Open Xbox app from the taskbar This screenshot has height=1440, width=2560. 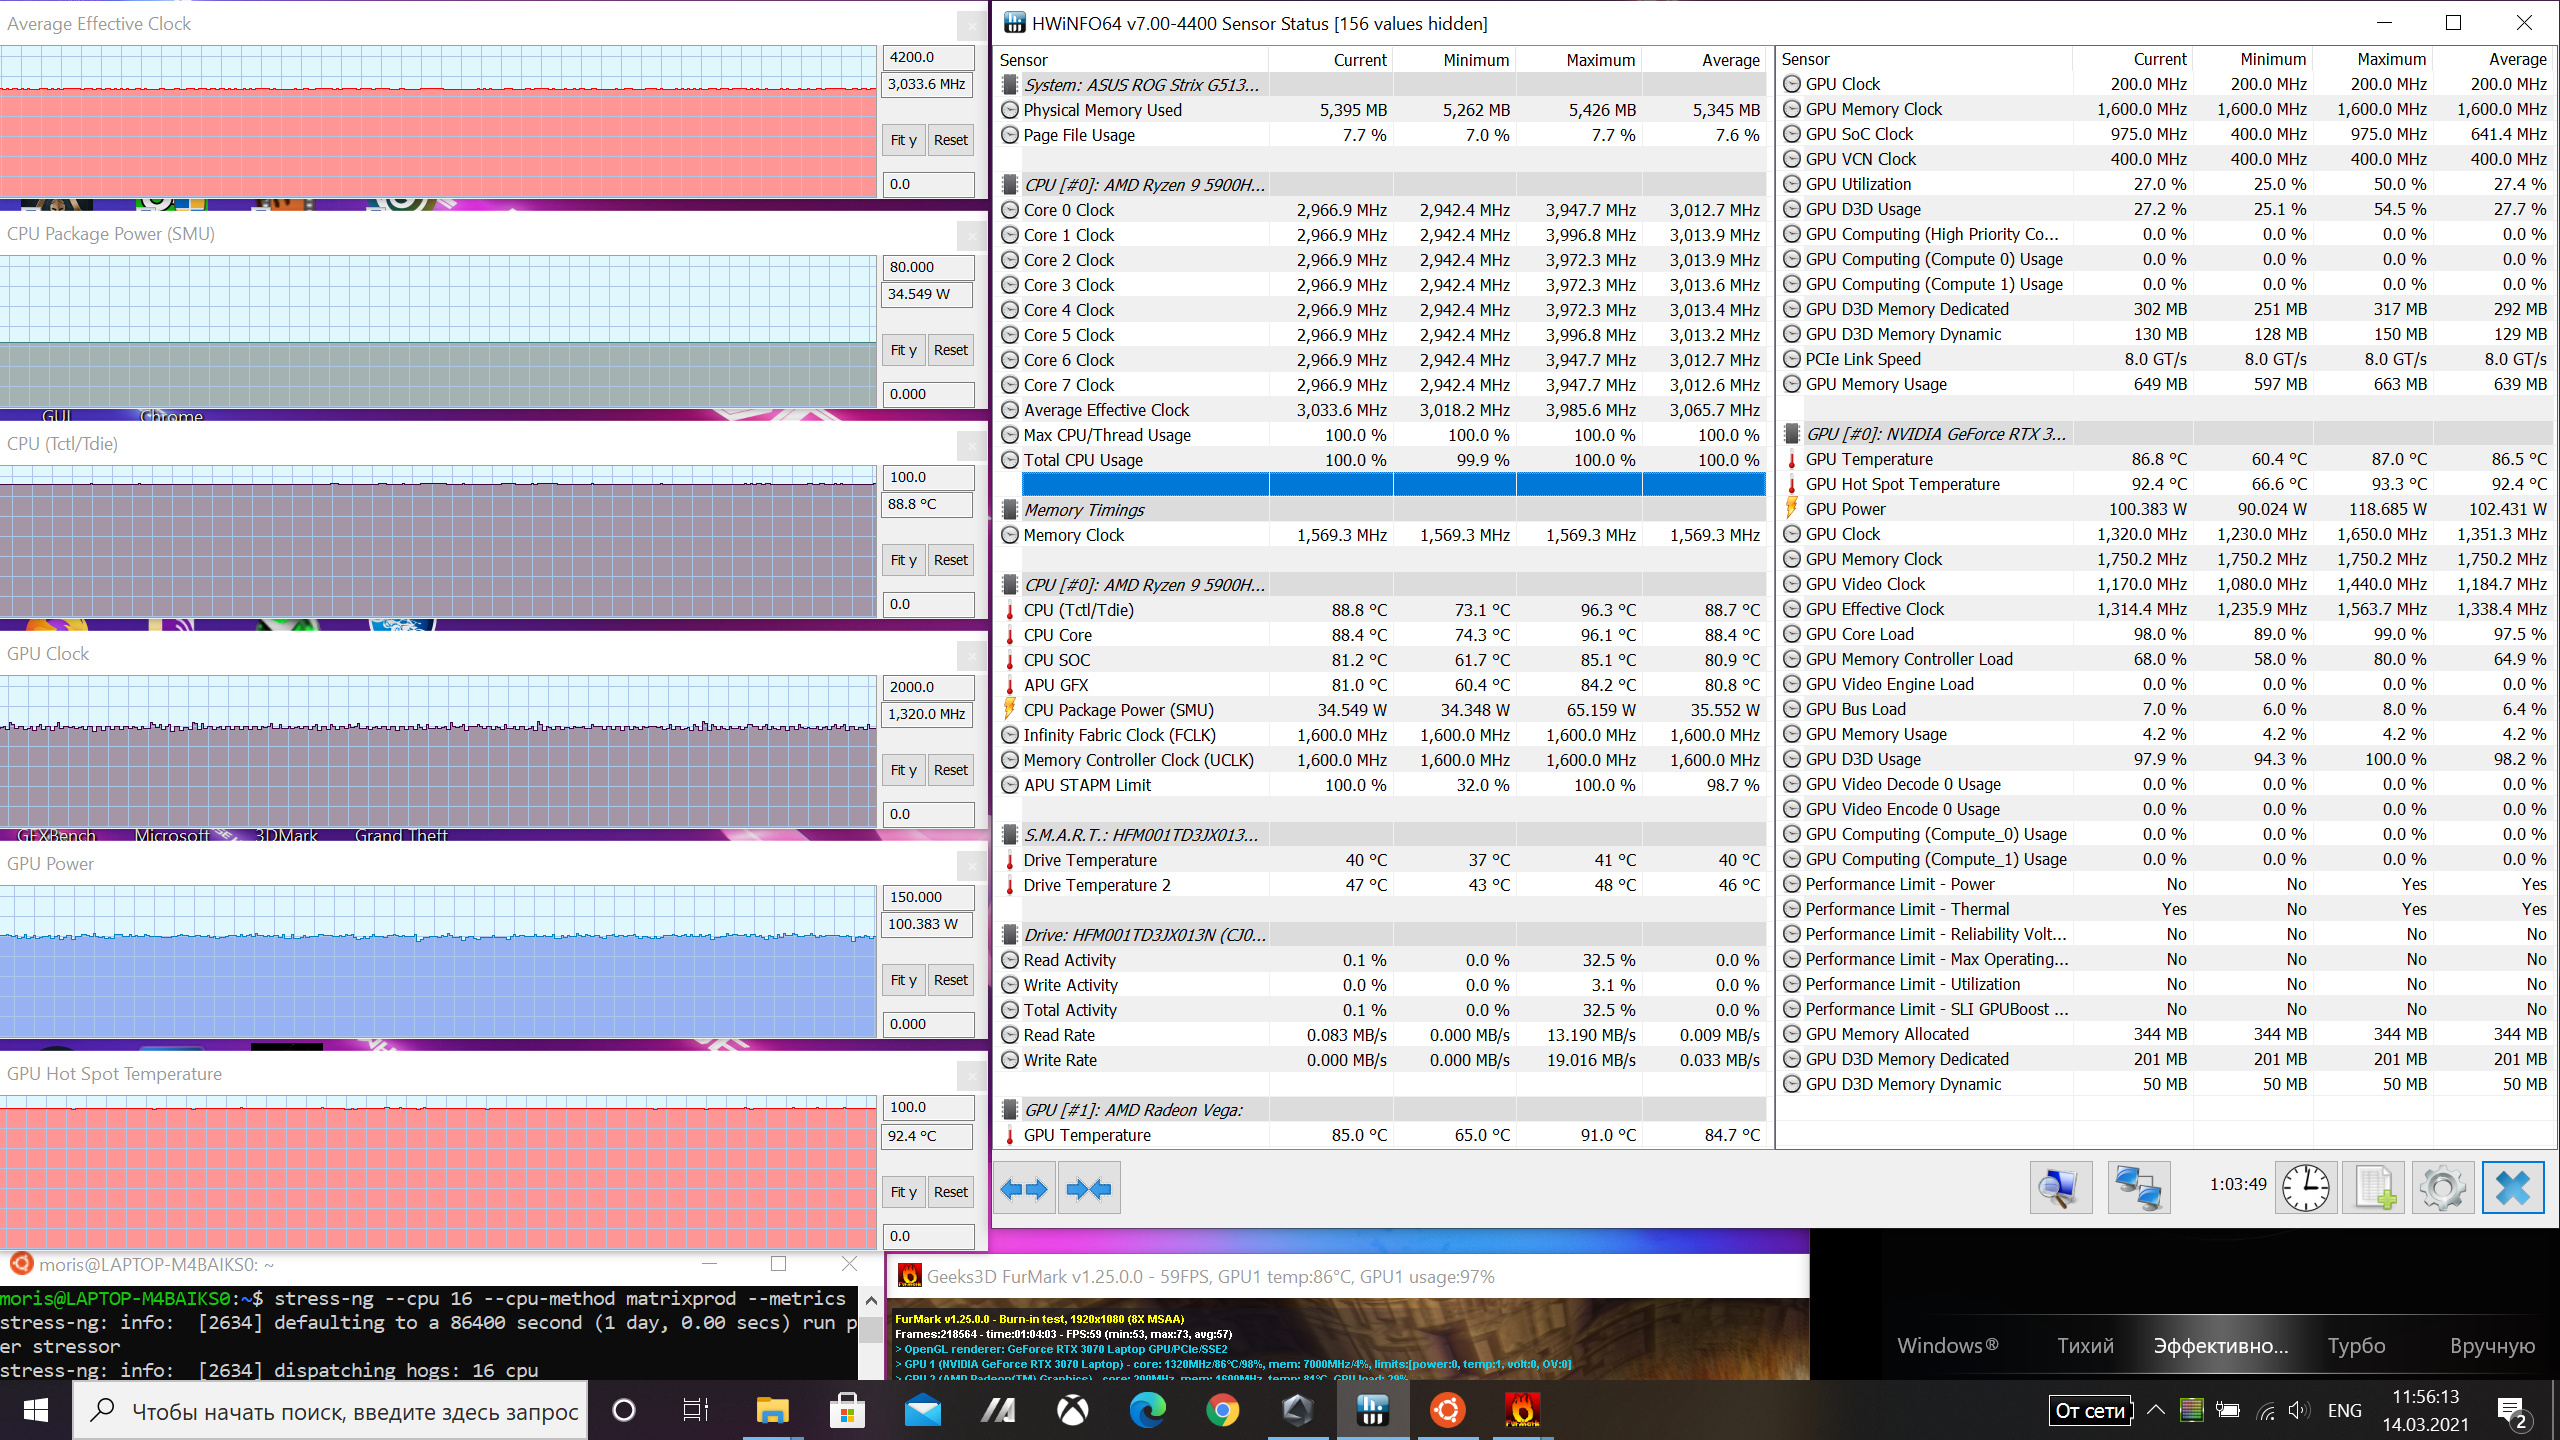[x=1072, y=1411]
